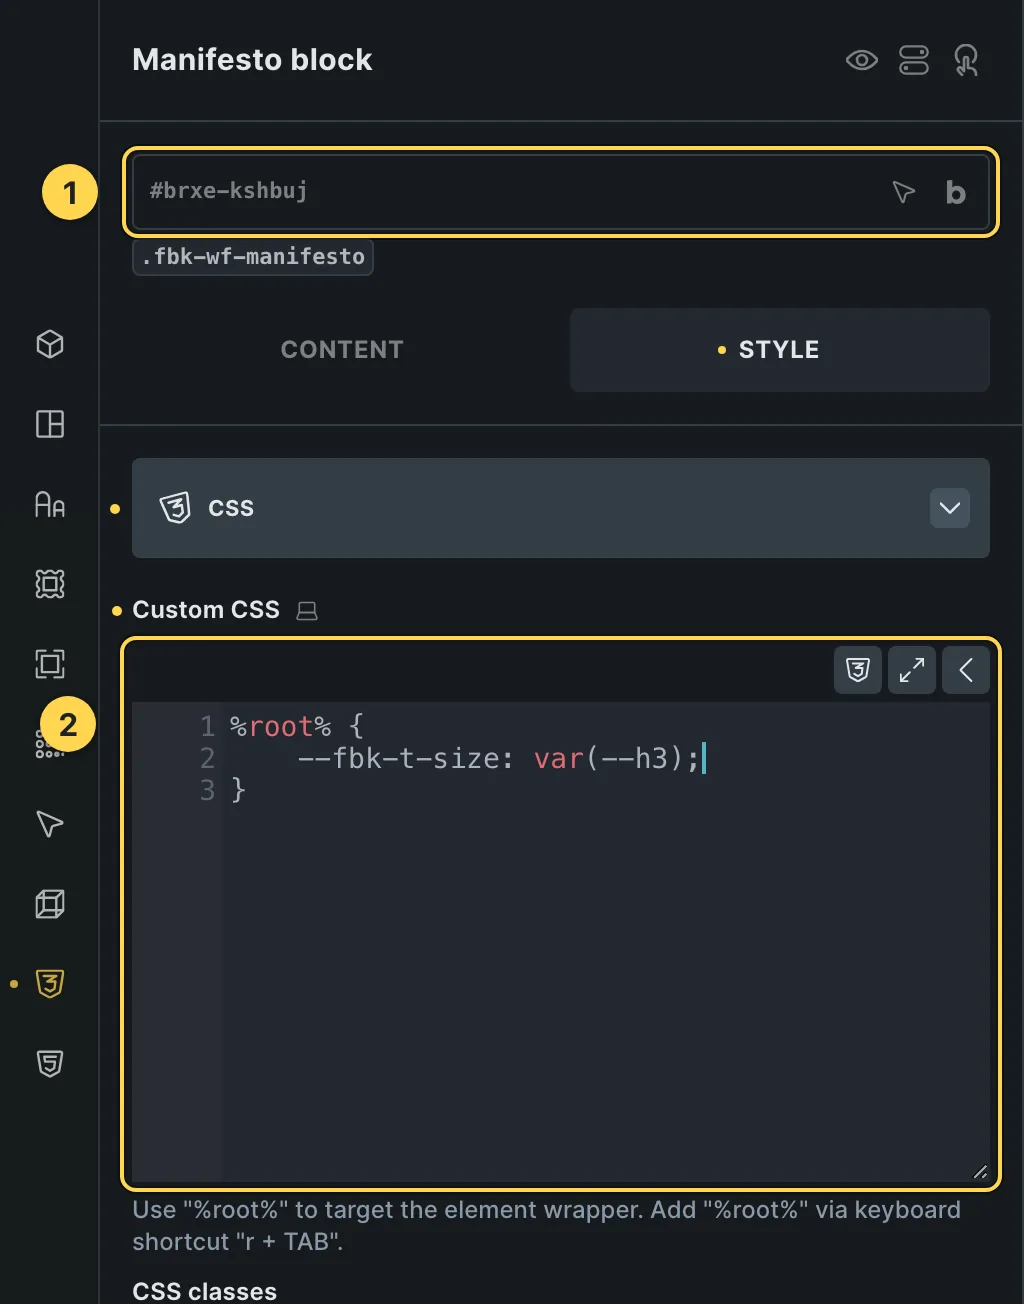Select the .fbk-wf-manifesto class tag

[x=253, y=257]
